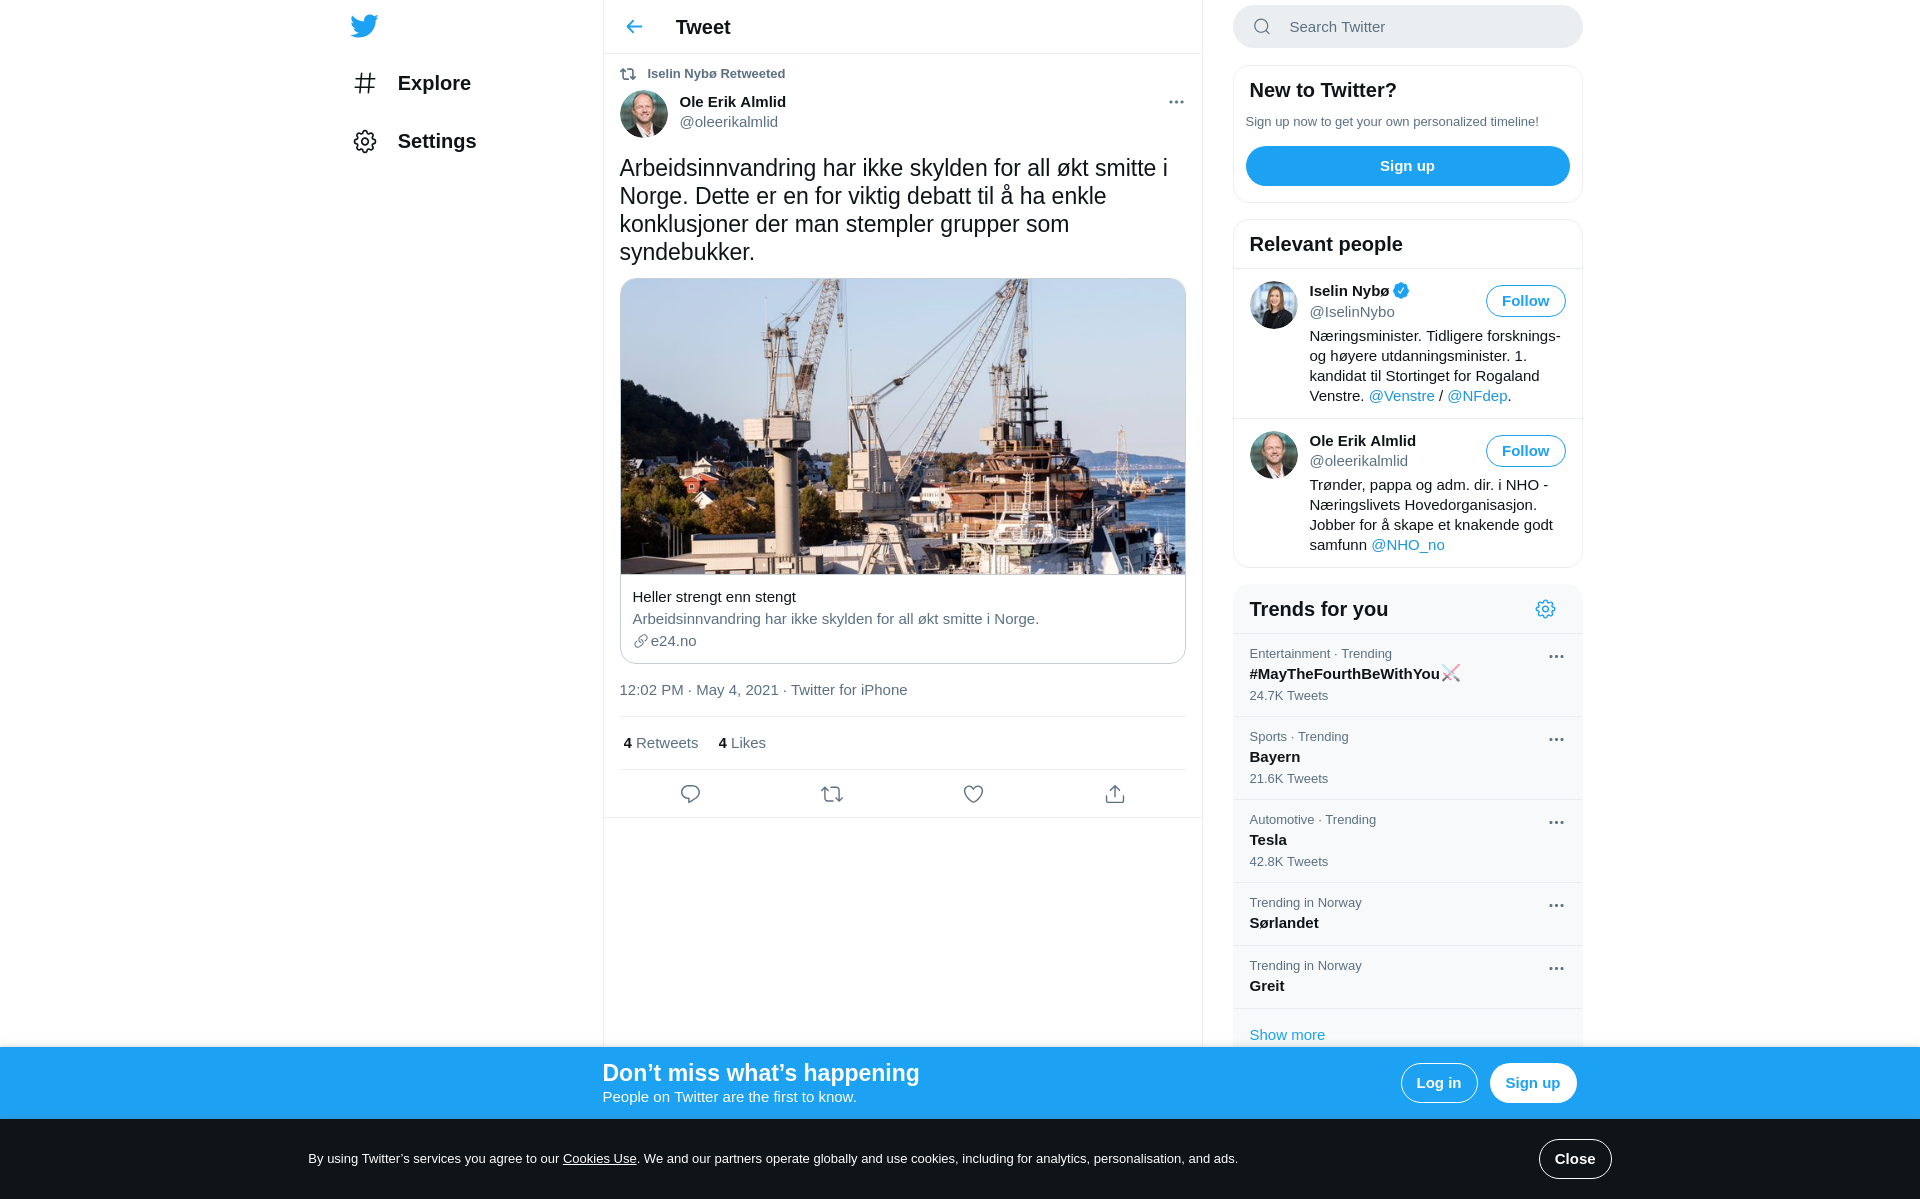Follow Iselin Nybø

[1525, 301]
